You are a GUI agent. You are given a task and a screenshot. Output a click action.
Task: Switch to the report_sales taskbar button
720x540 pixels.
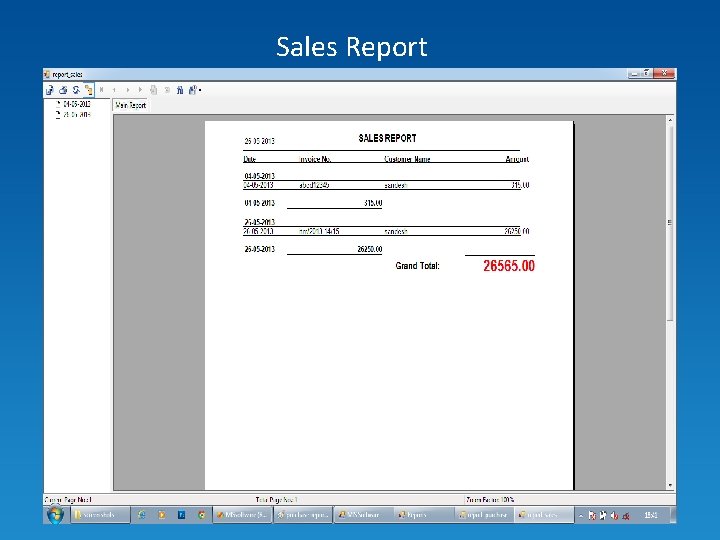click(x=544, y=515)
